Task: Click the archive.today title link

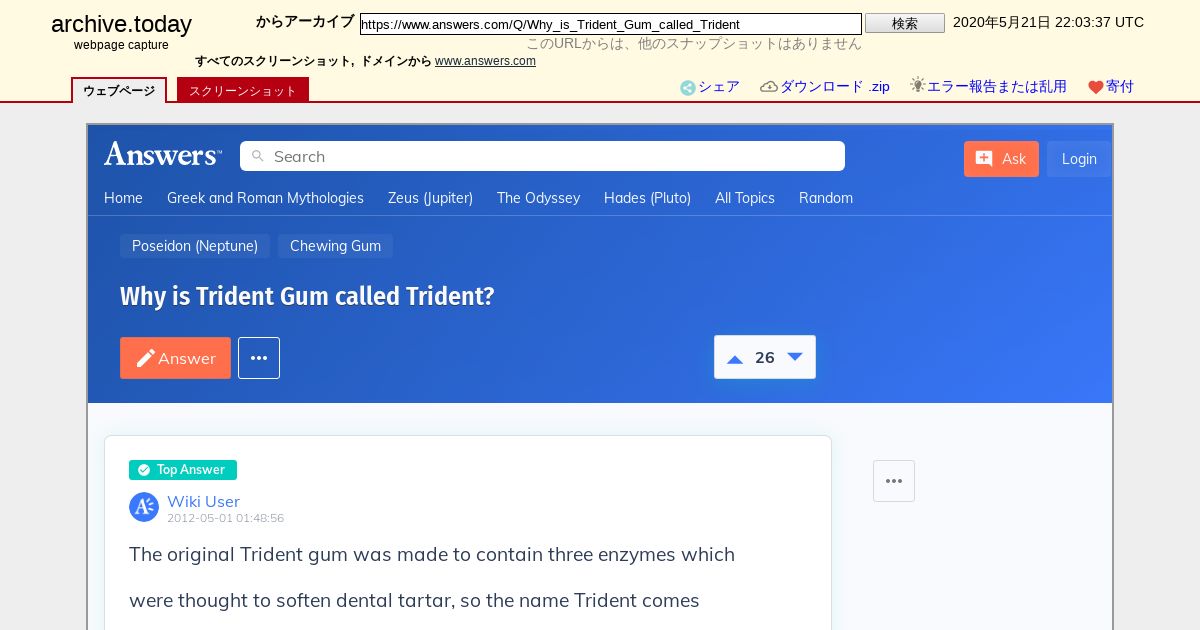Action: point(121,25)
